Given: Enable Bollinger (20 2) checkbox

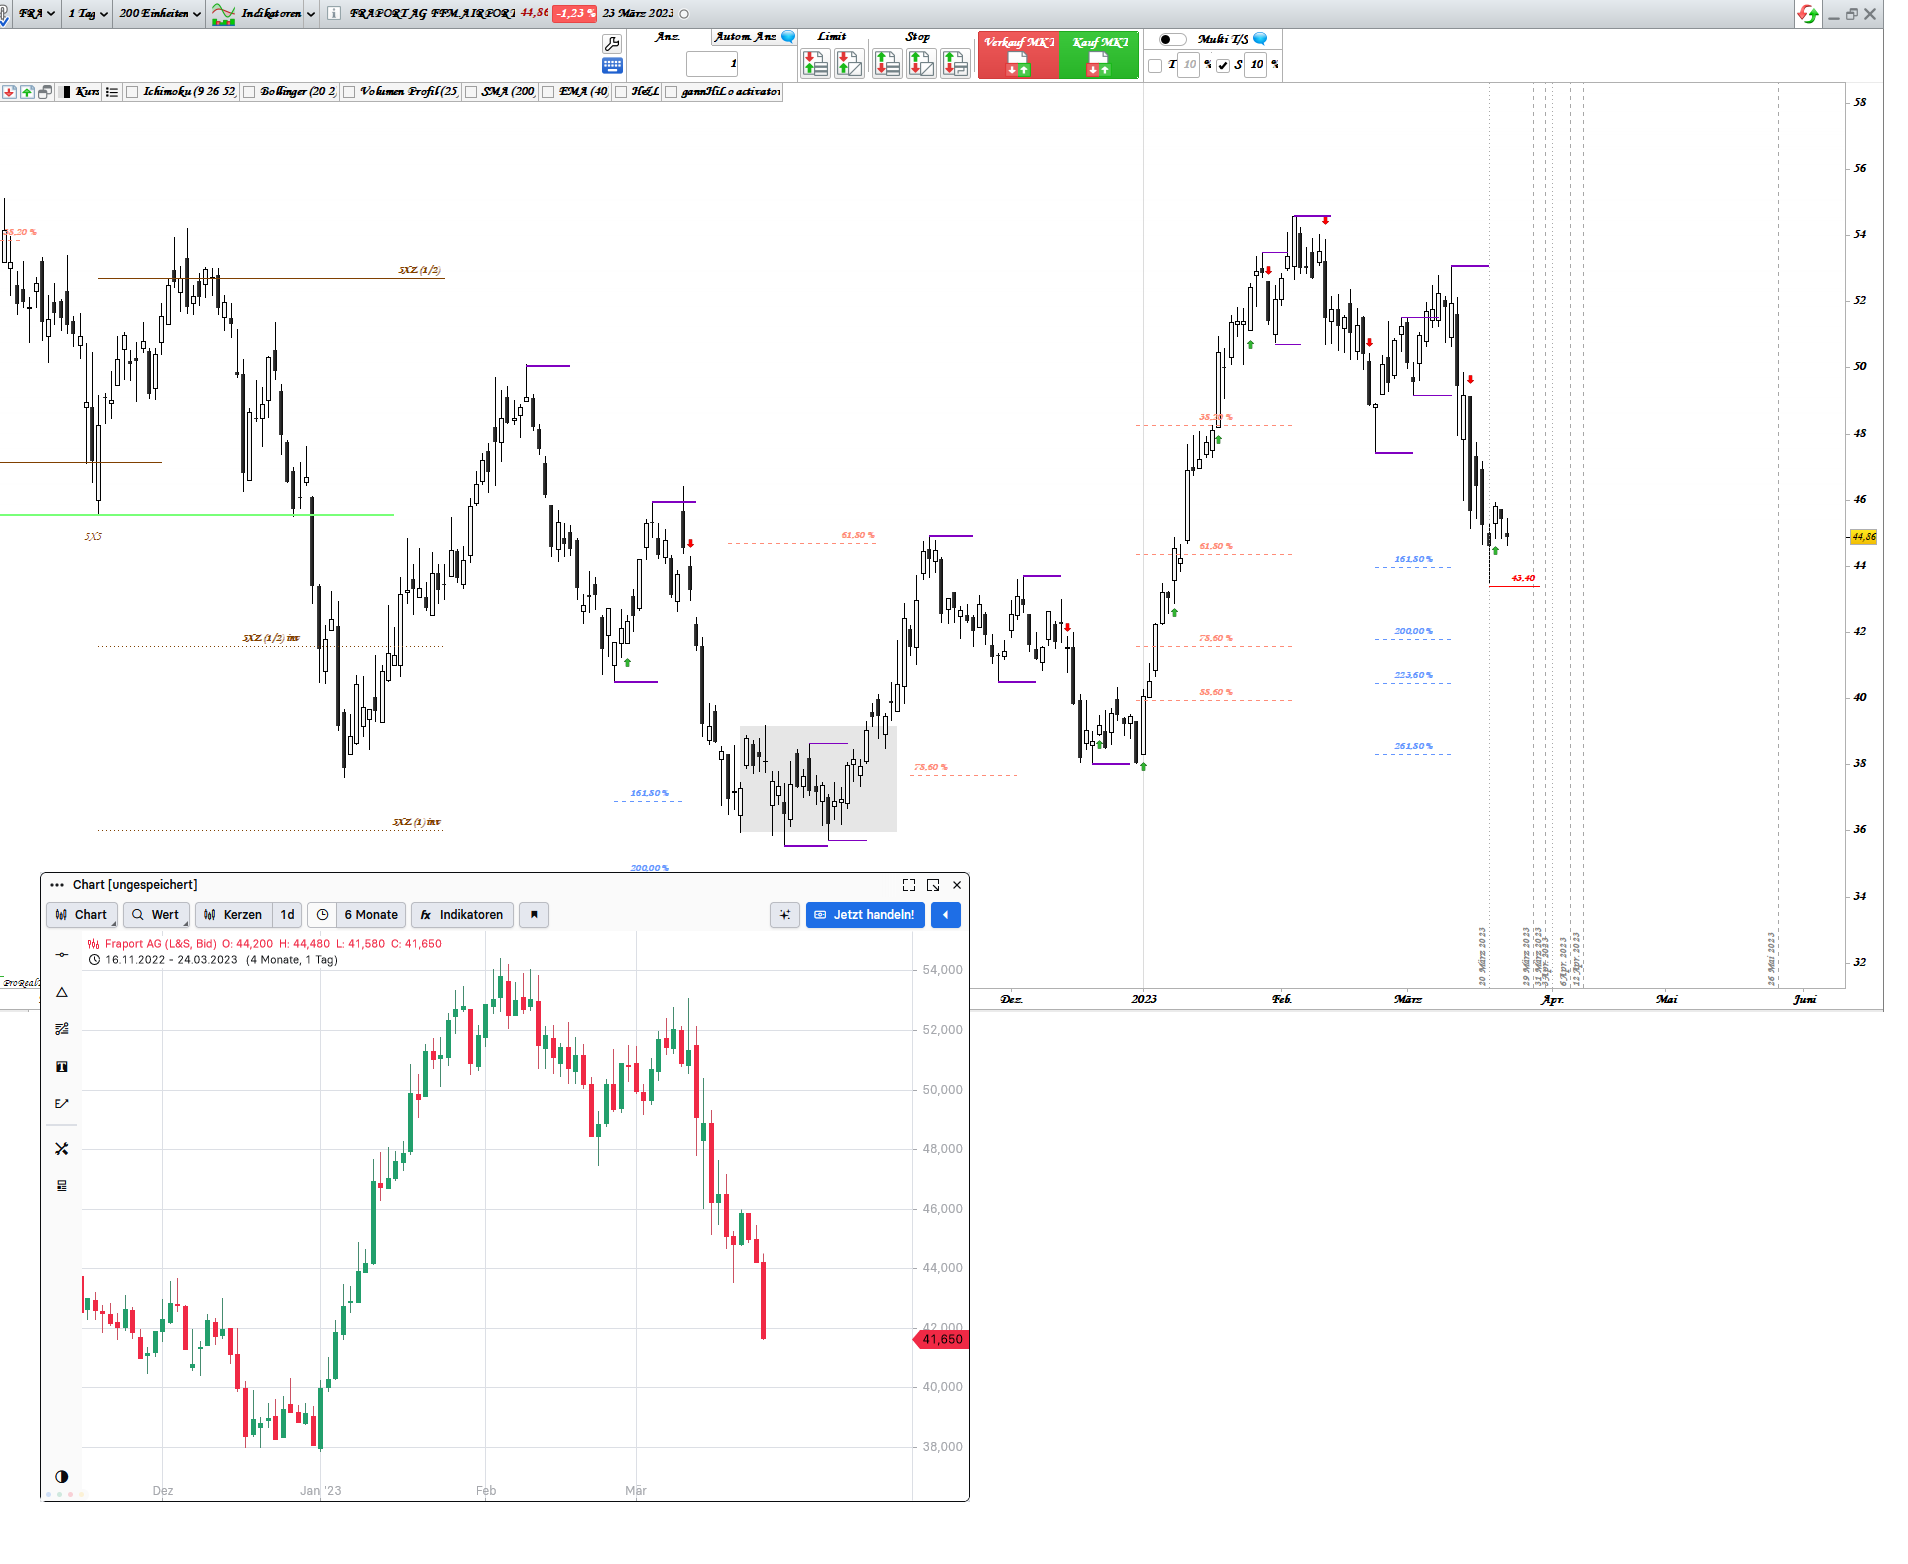Looking at the screenshot, I should pyautogui.click(x=249, y=92).
